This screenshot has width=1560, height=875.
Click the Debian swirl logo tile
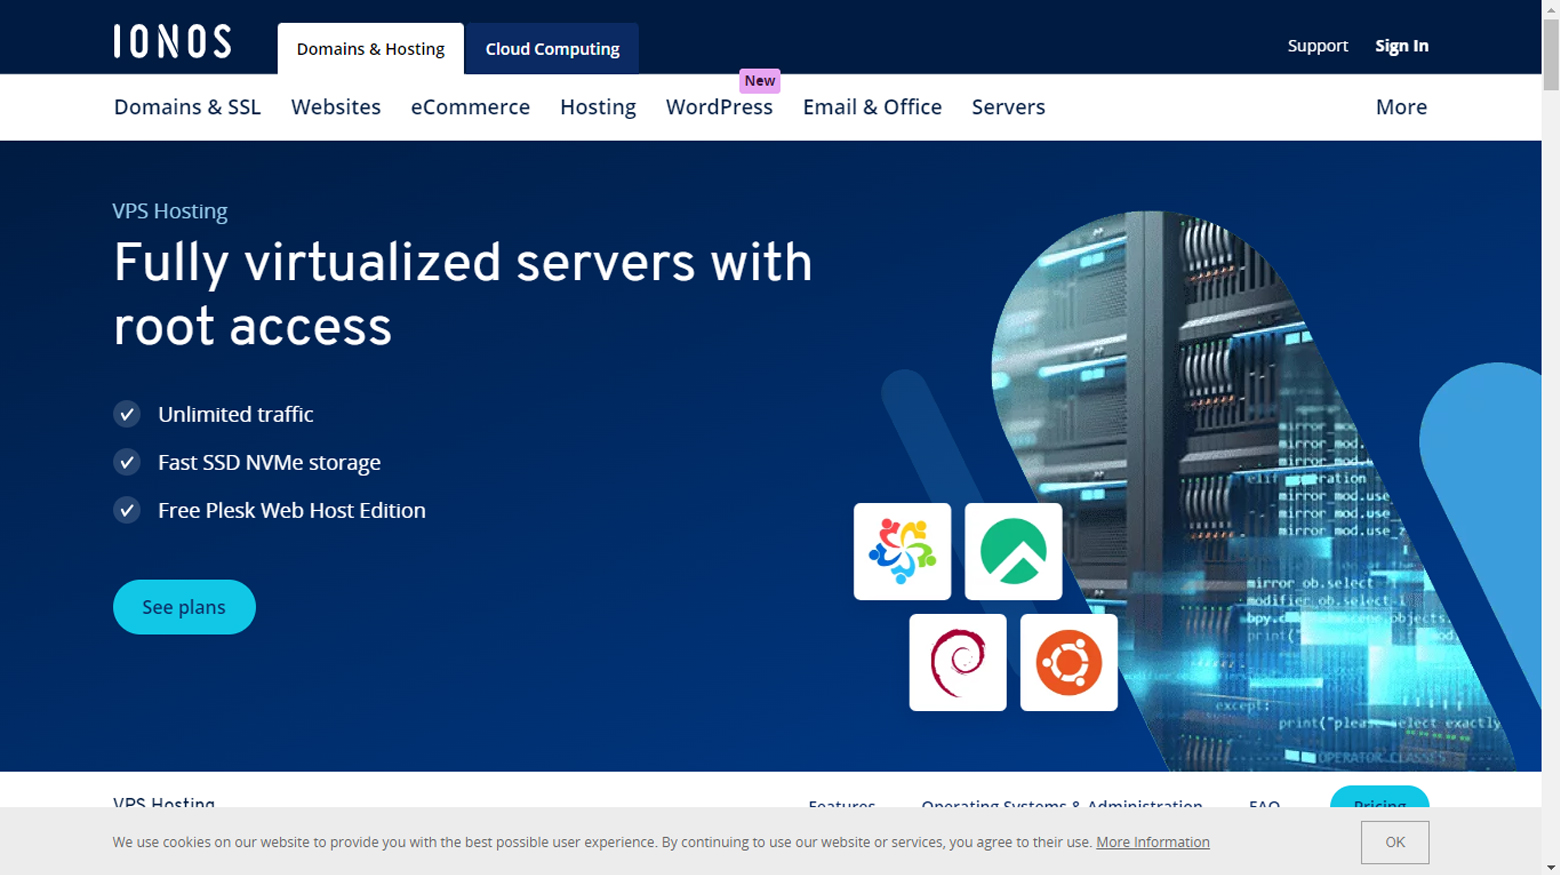[x=958, y=662]
